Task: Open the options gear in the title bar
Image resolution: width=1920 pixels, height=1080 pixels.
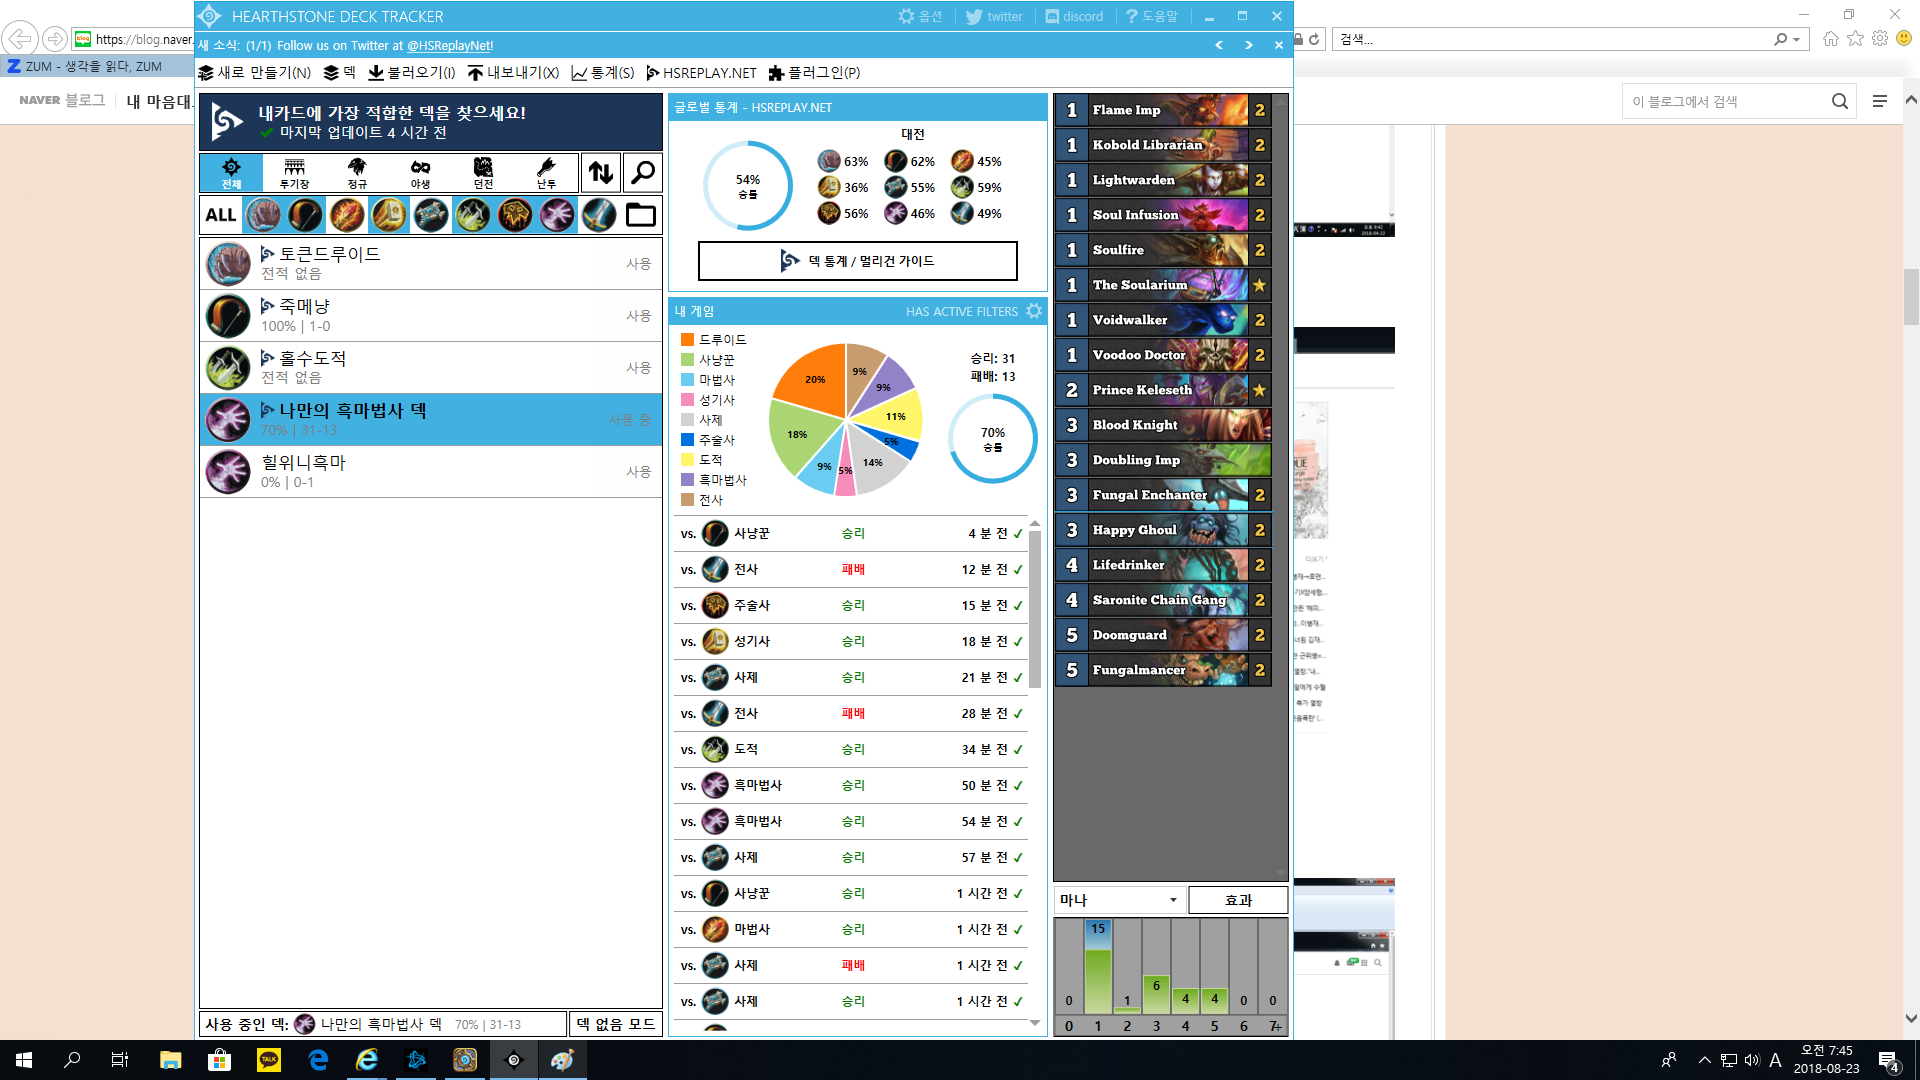Action: [919, 16]
